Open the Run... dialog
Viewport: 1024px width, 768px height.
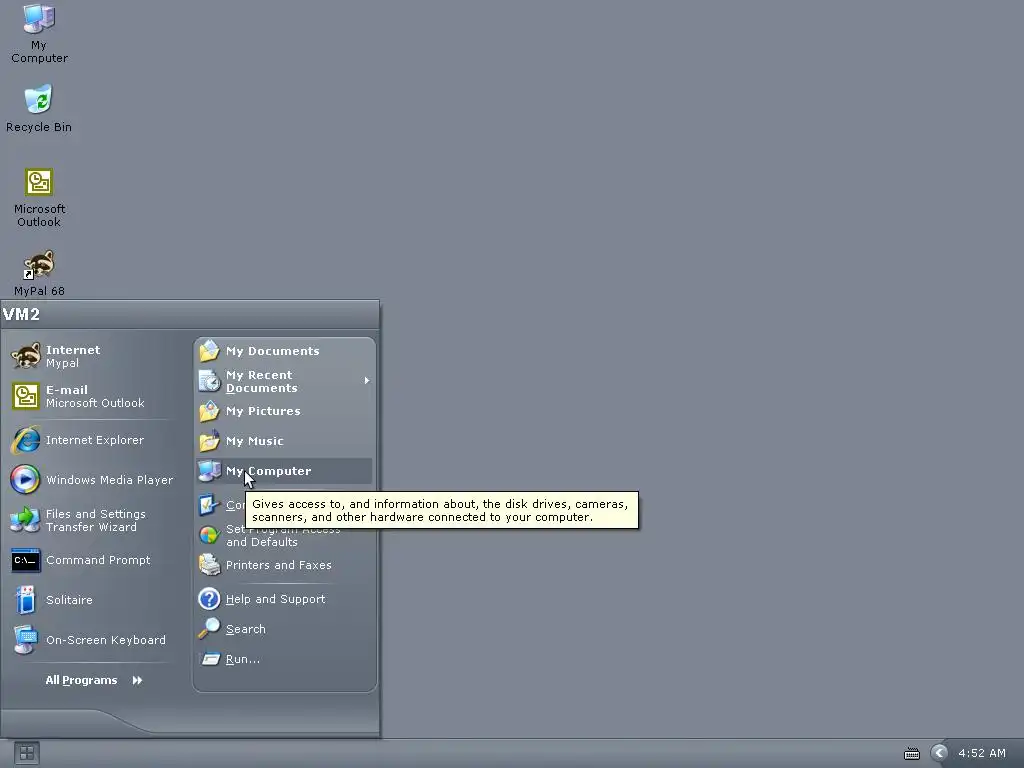pos(284,660)
